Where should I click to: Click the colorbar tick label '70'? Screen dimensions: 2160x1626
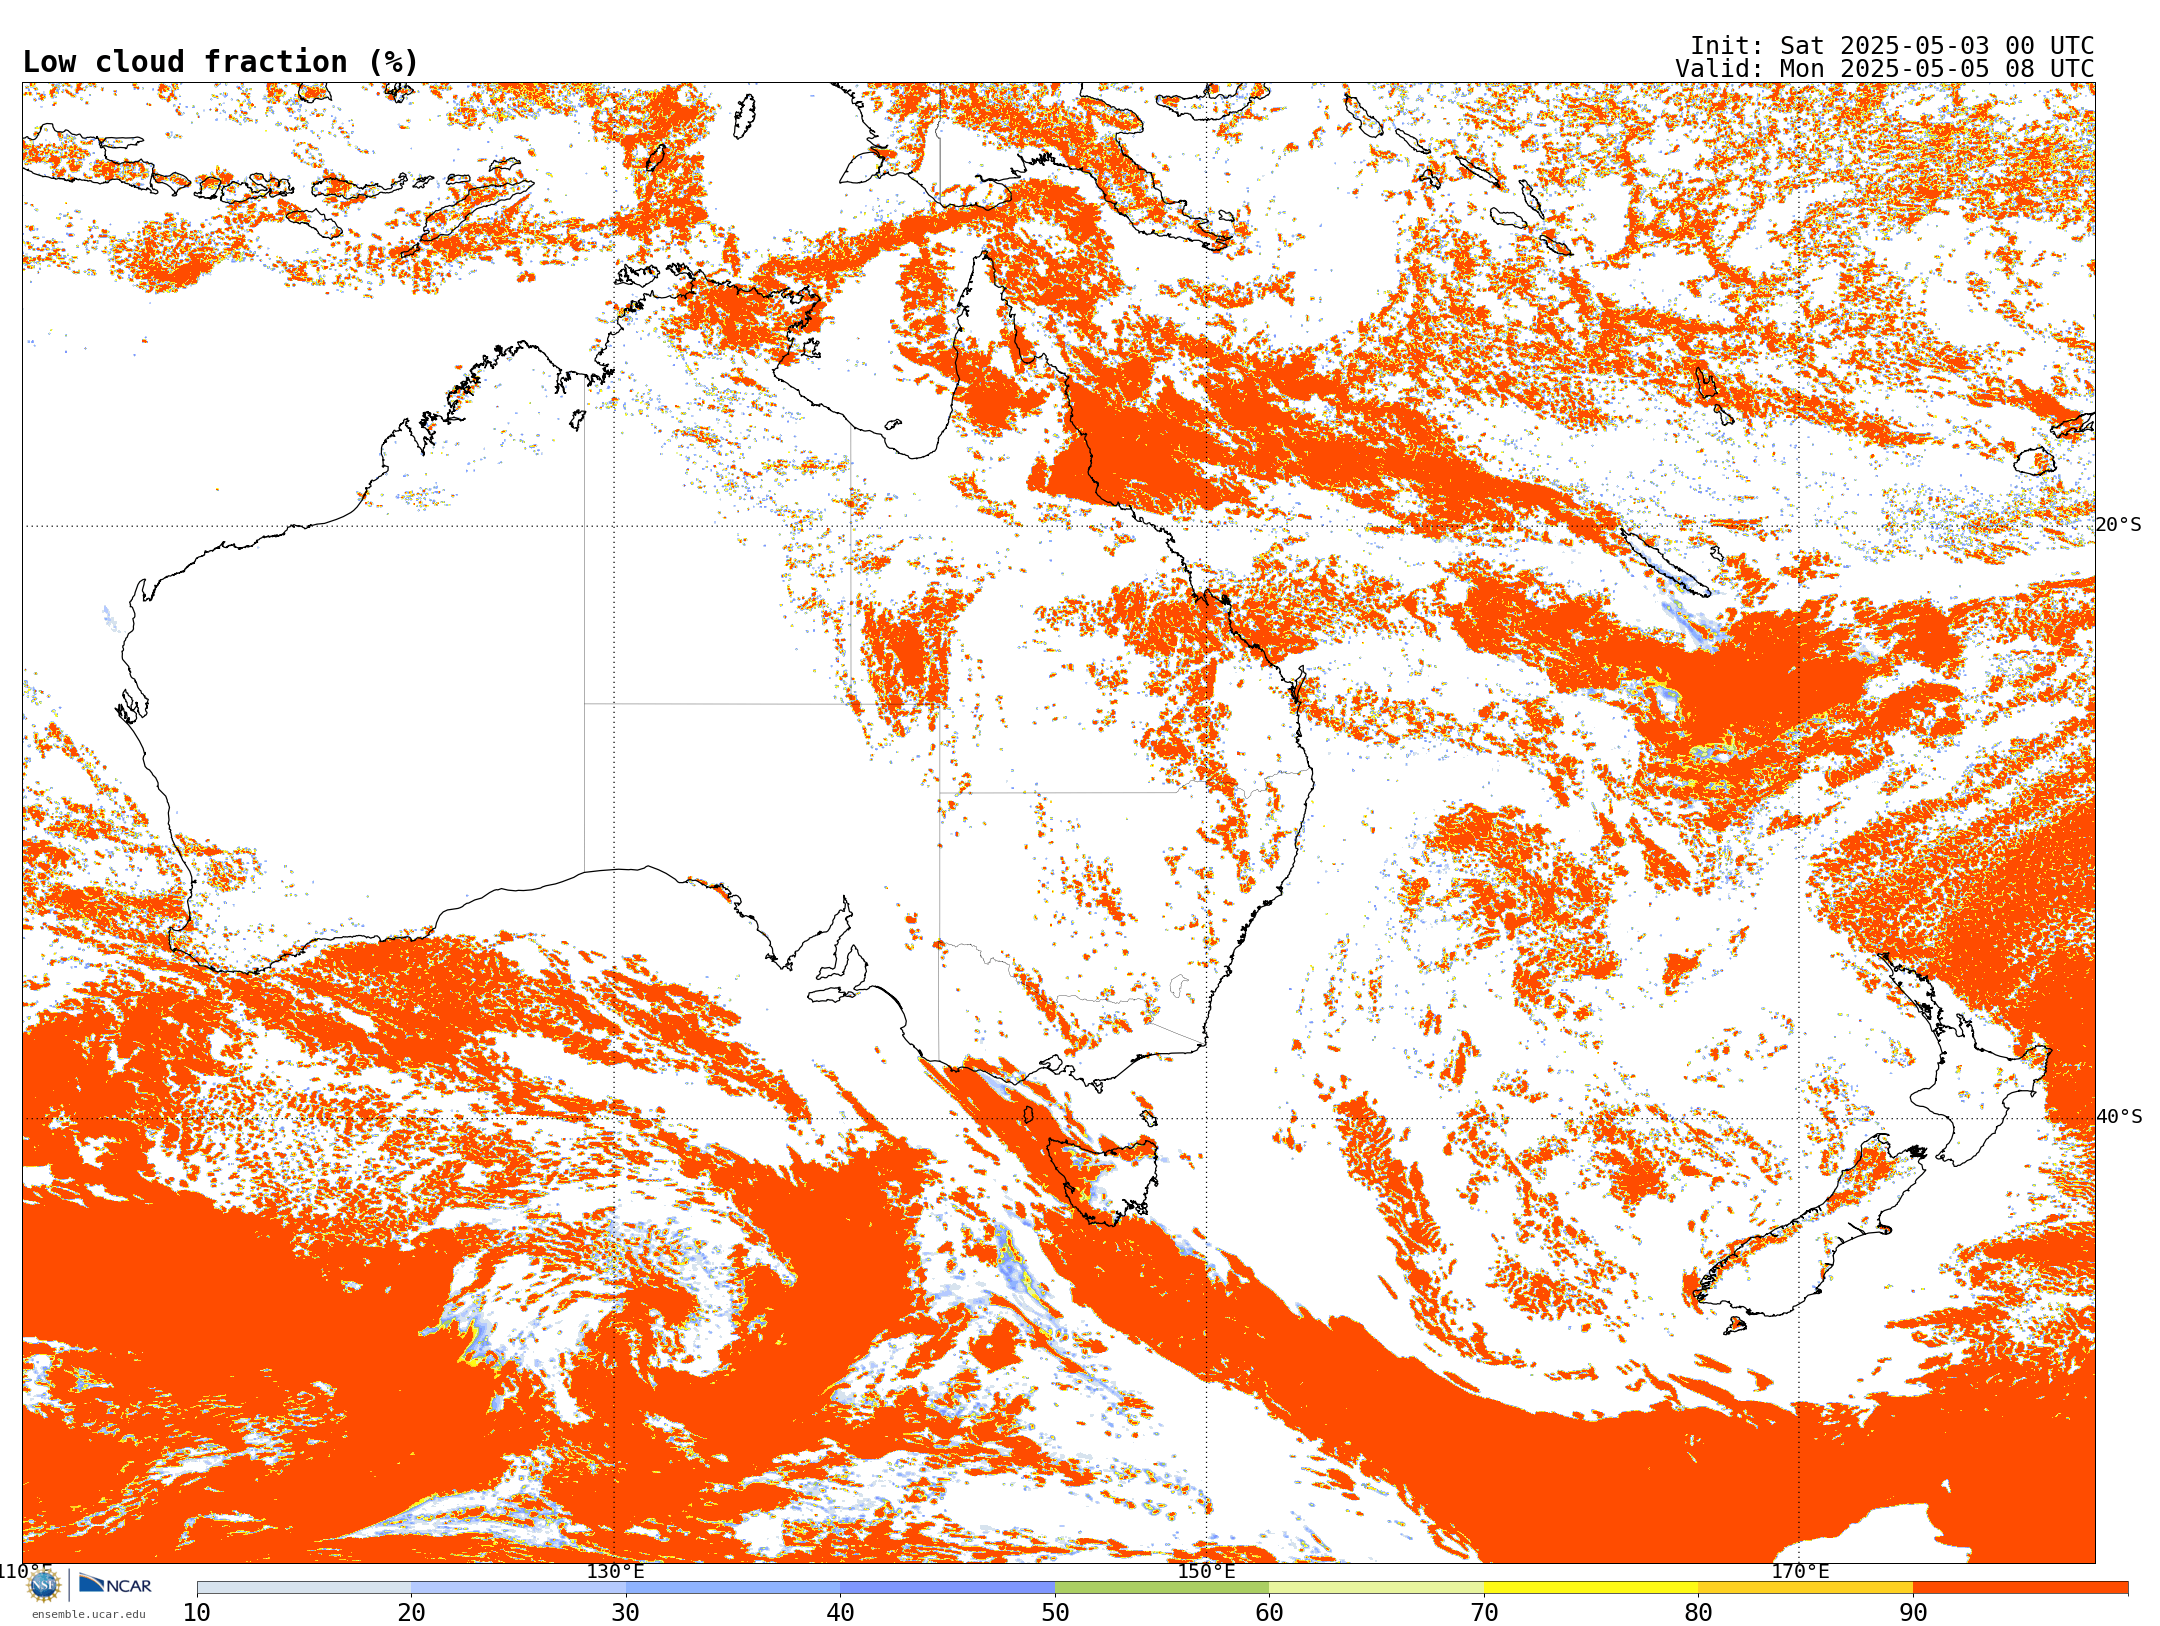[x=1484, y=1613]
